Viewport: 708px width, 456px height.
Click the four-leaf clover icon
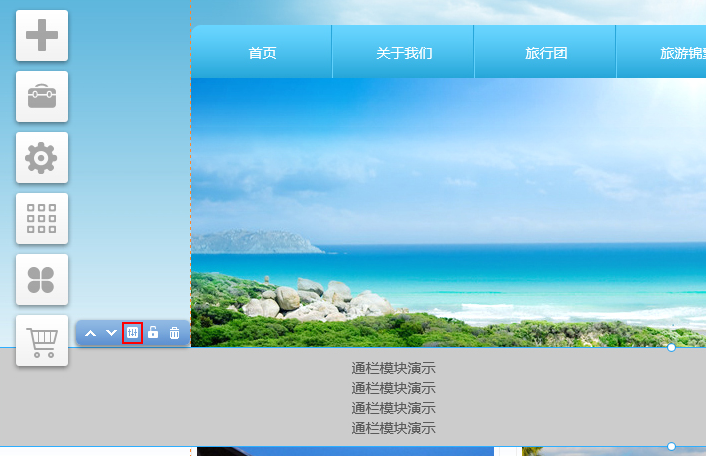[42, 279]
